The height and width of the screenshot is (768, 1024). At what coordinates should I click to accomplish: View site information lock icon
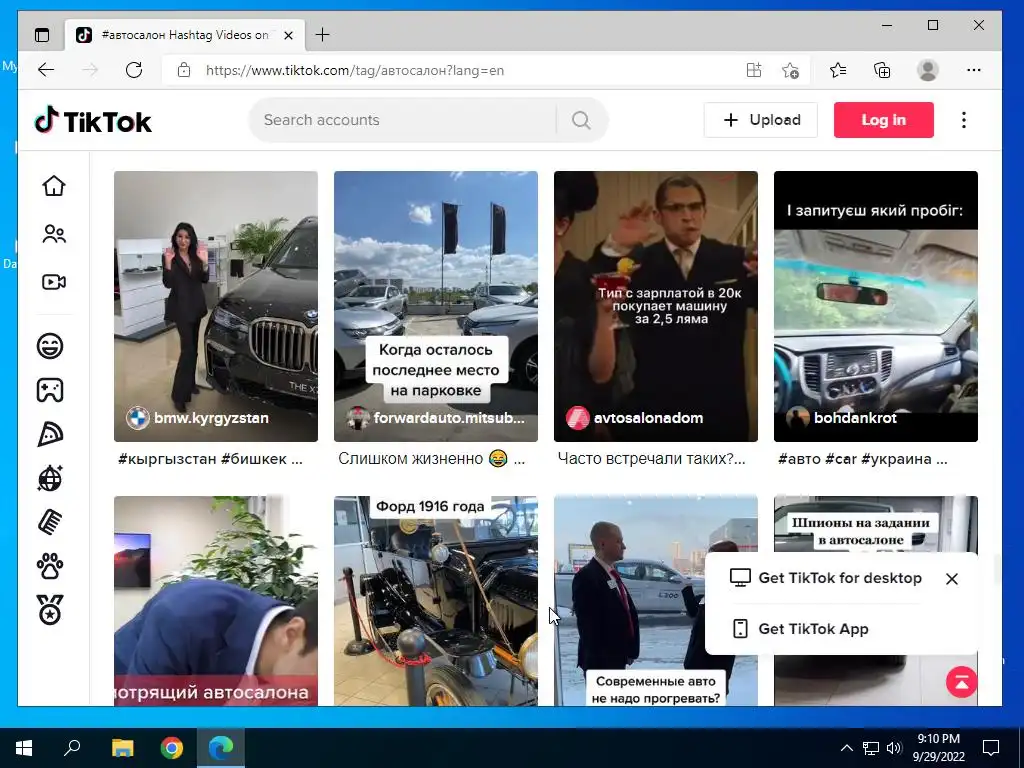pos(184,70)
